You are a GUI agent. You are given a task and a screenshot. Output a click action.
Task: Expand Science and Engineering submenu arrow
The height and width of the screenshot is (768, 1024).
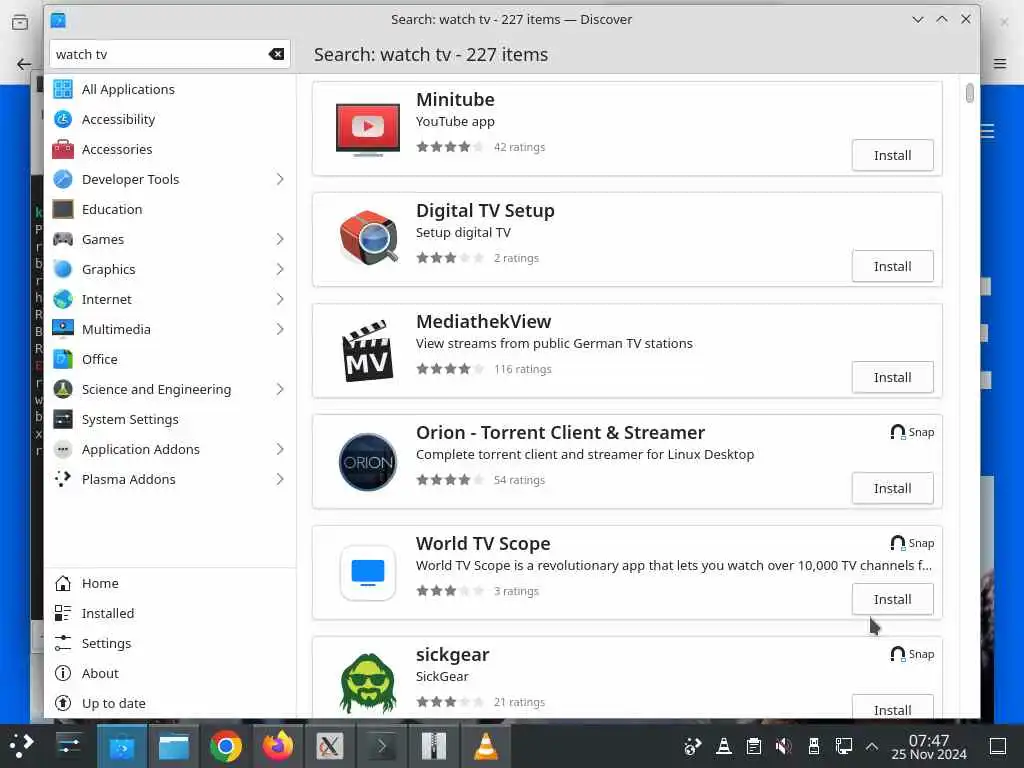point(280,390)
